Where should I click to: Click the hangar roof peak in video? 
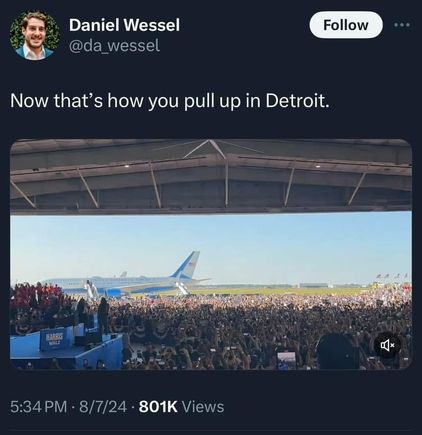point(209,147)
